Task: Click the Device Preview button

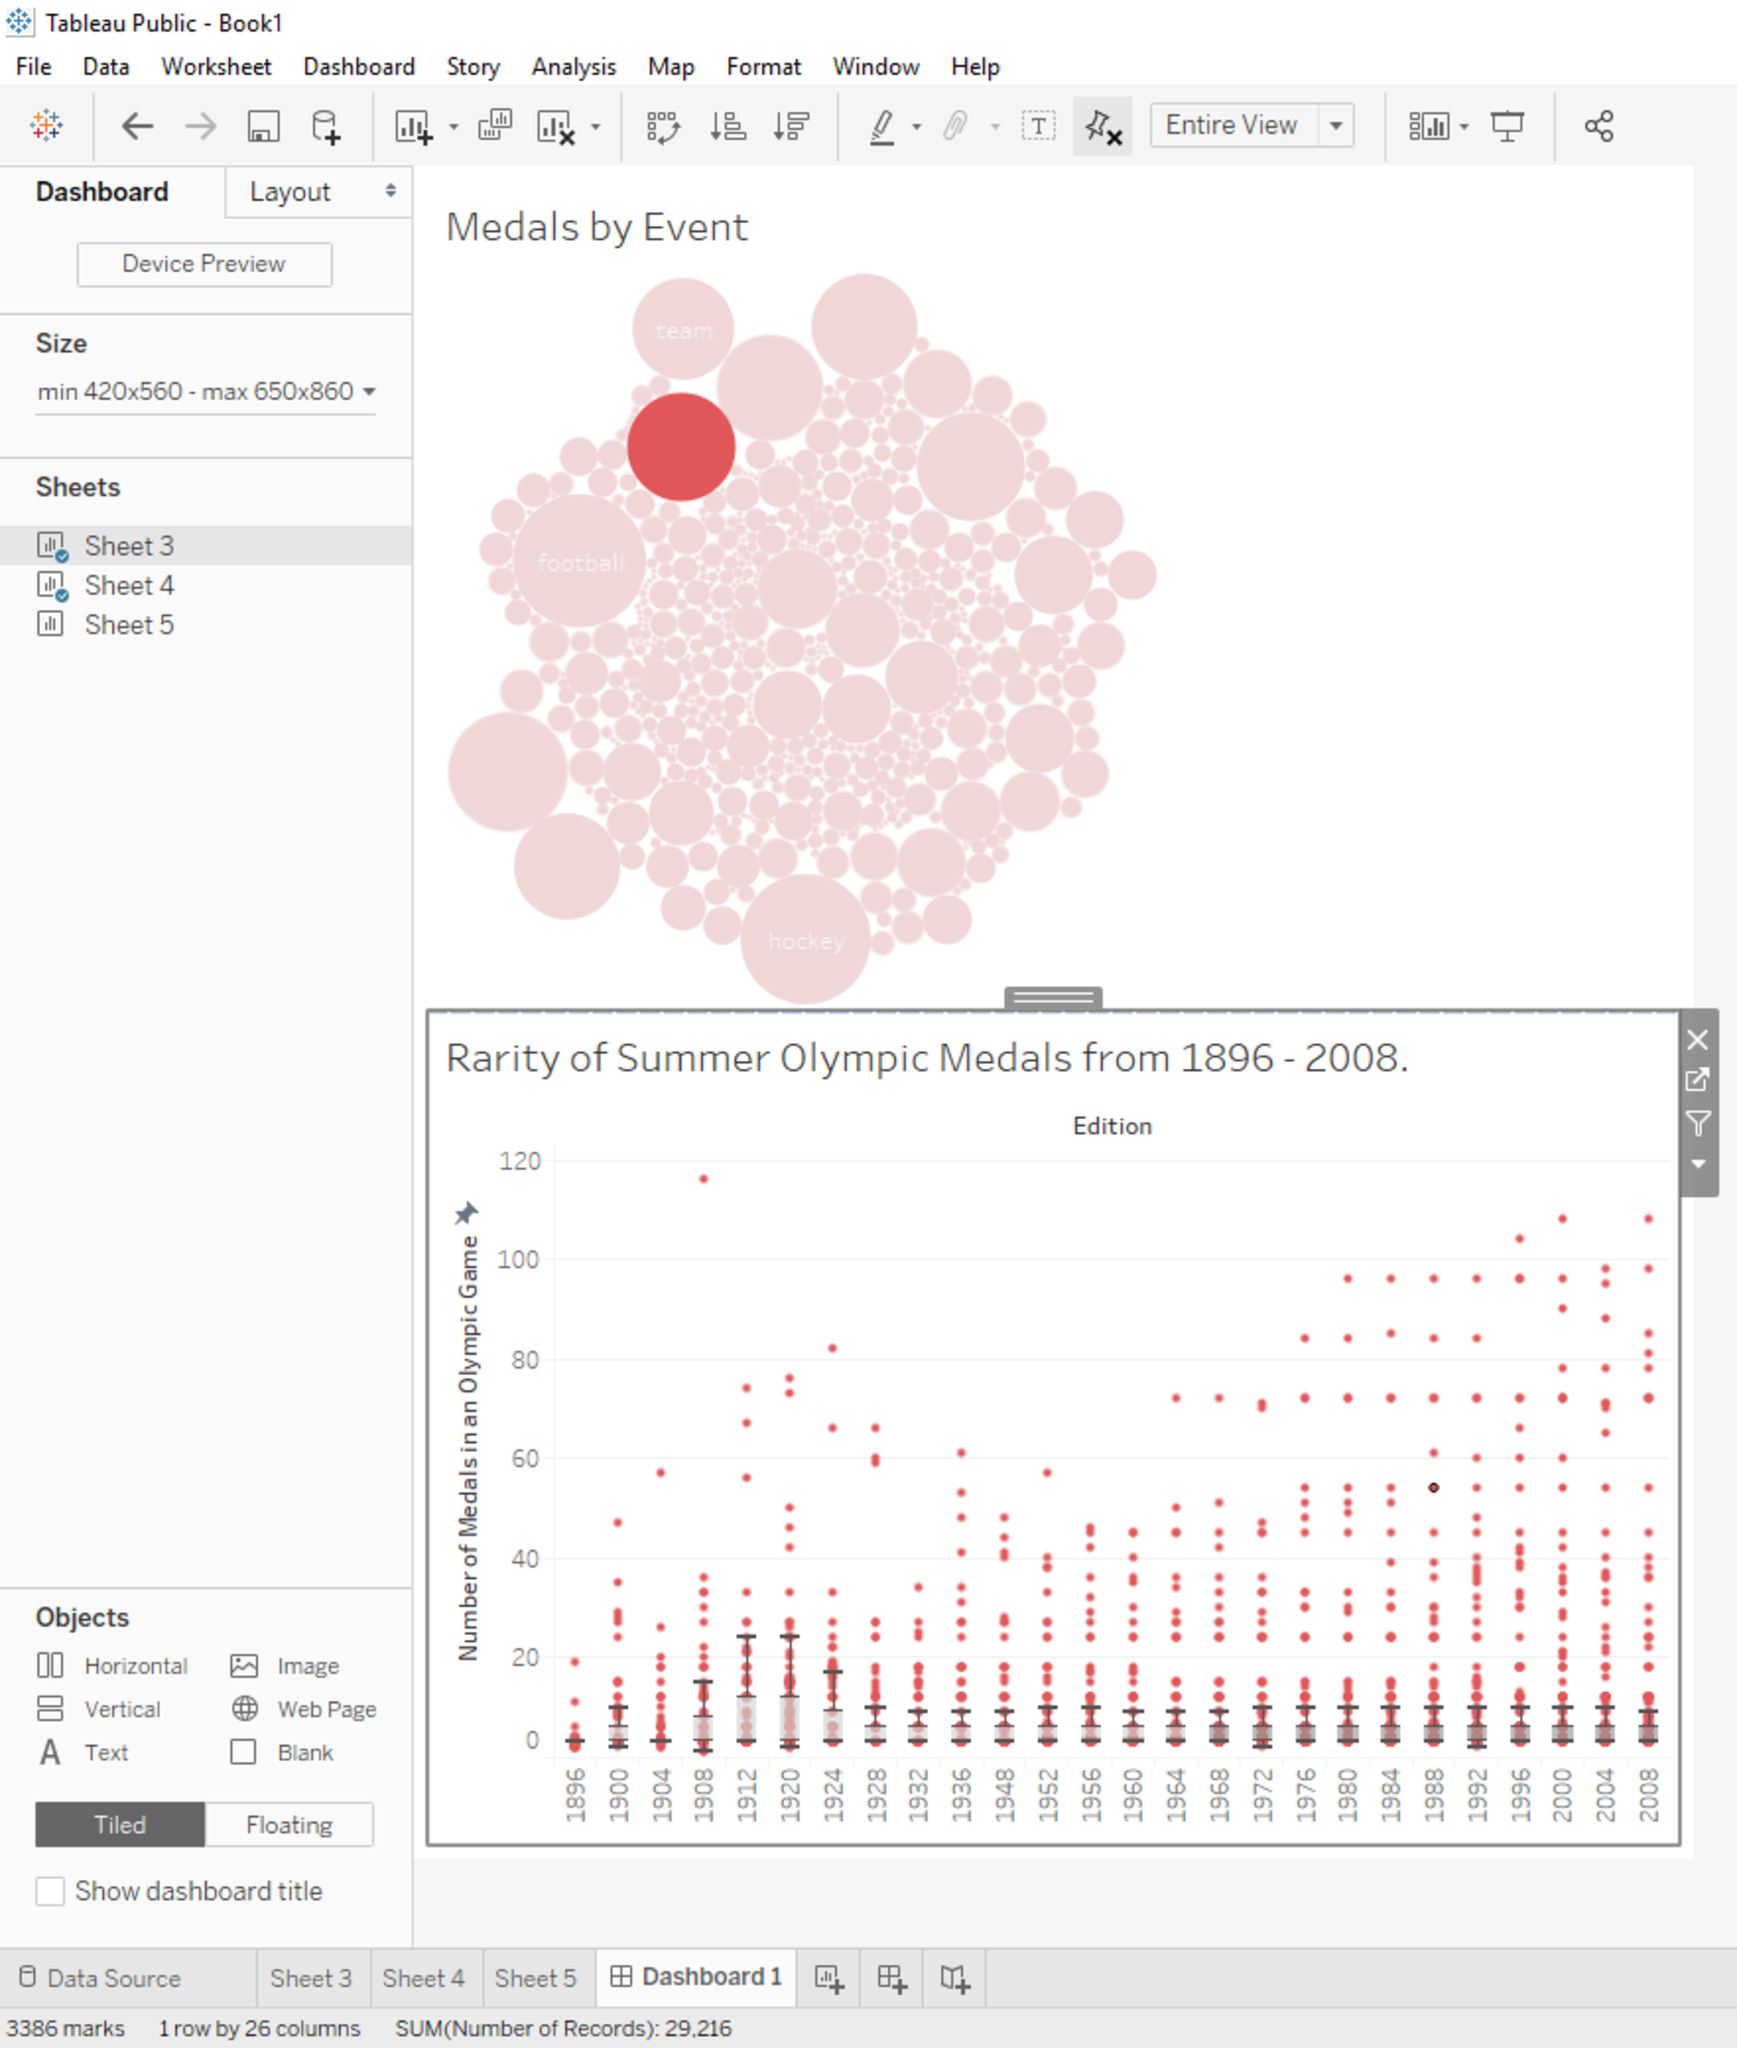Action: coord(204,264)
